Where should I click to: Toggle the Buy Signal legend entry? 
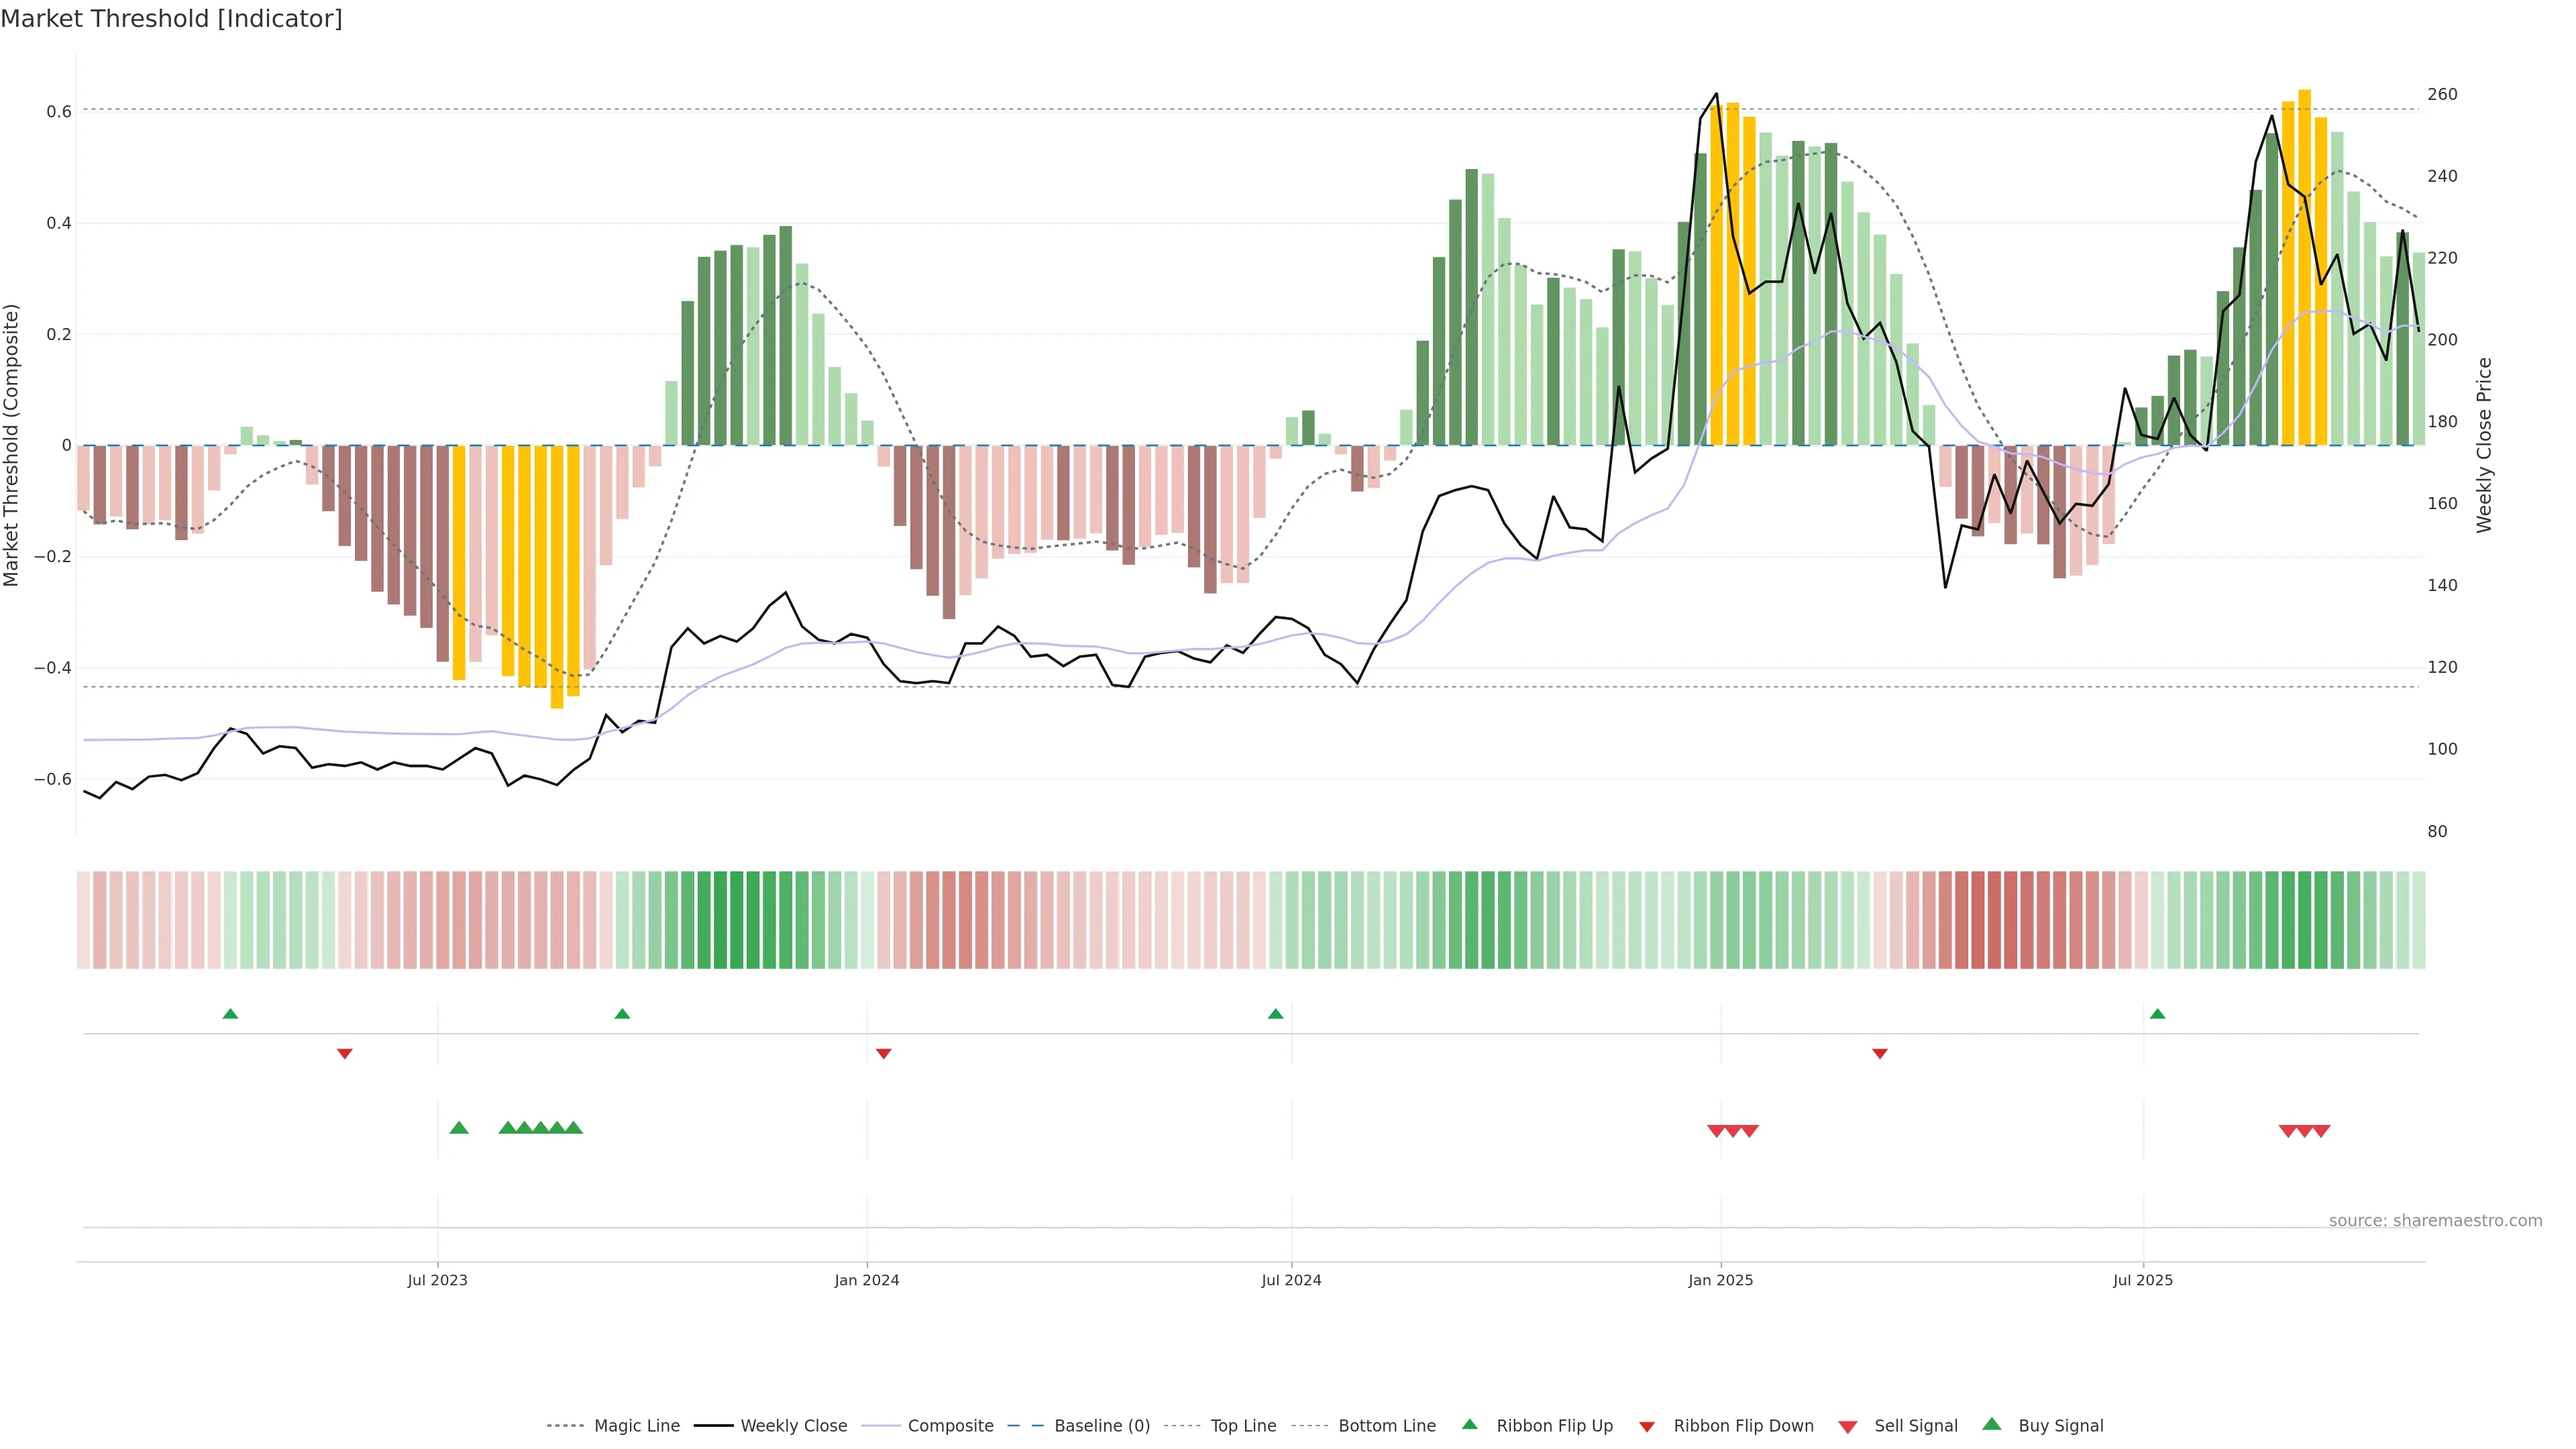(x=2060, y=1426)
